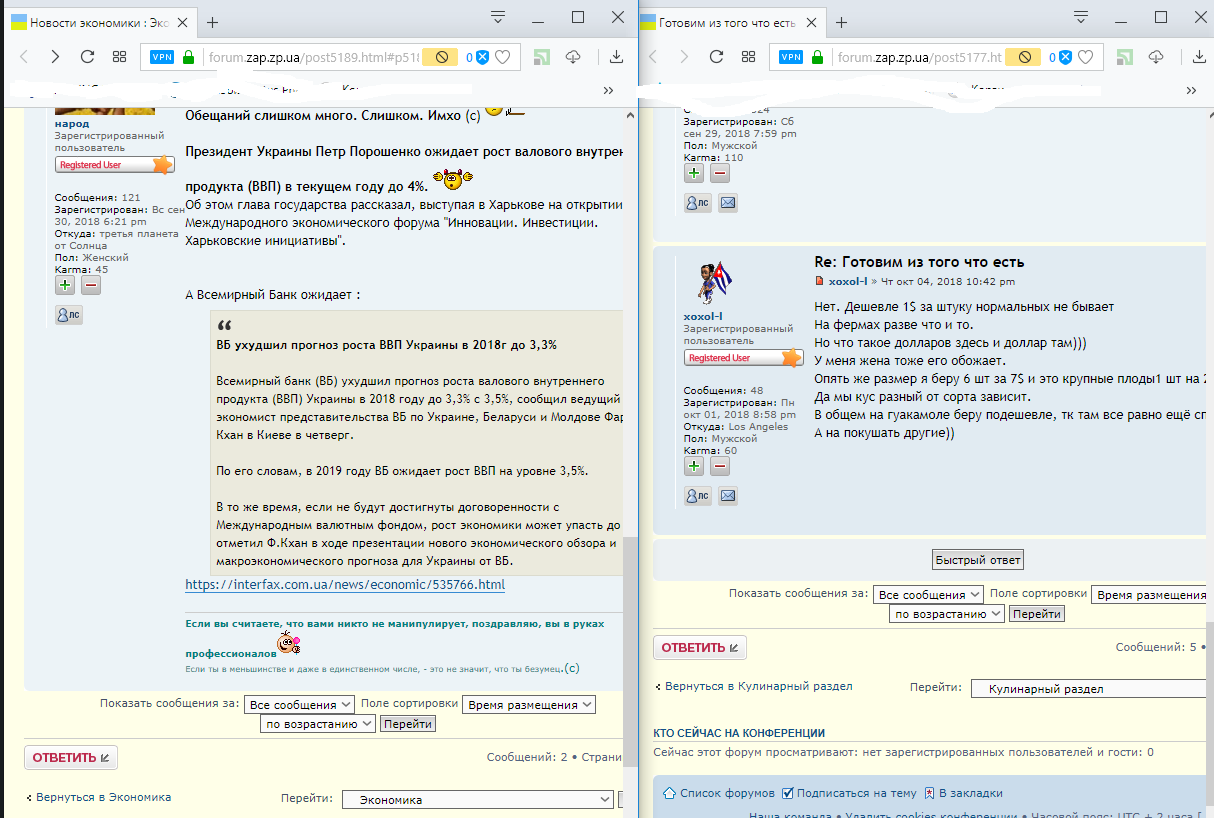
Task: Click the plus karma button for user народ
Action: pos(65,285)
